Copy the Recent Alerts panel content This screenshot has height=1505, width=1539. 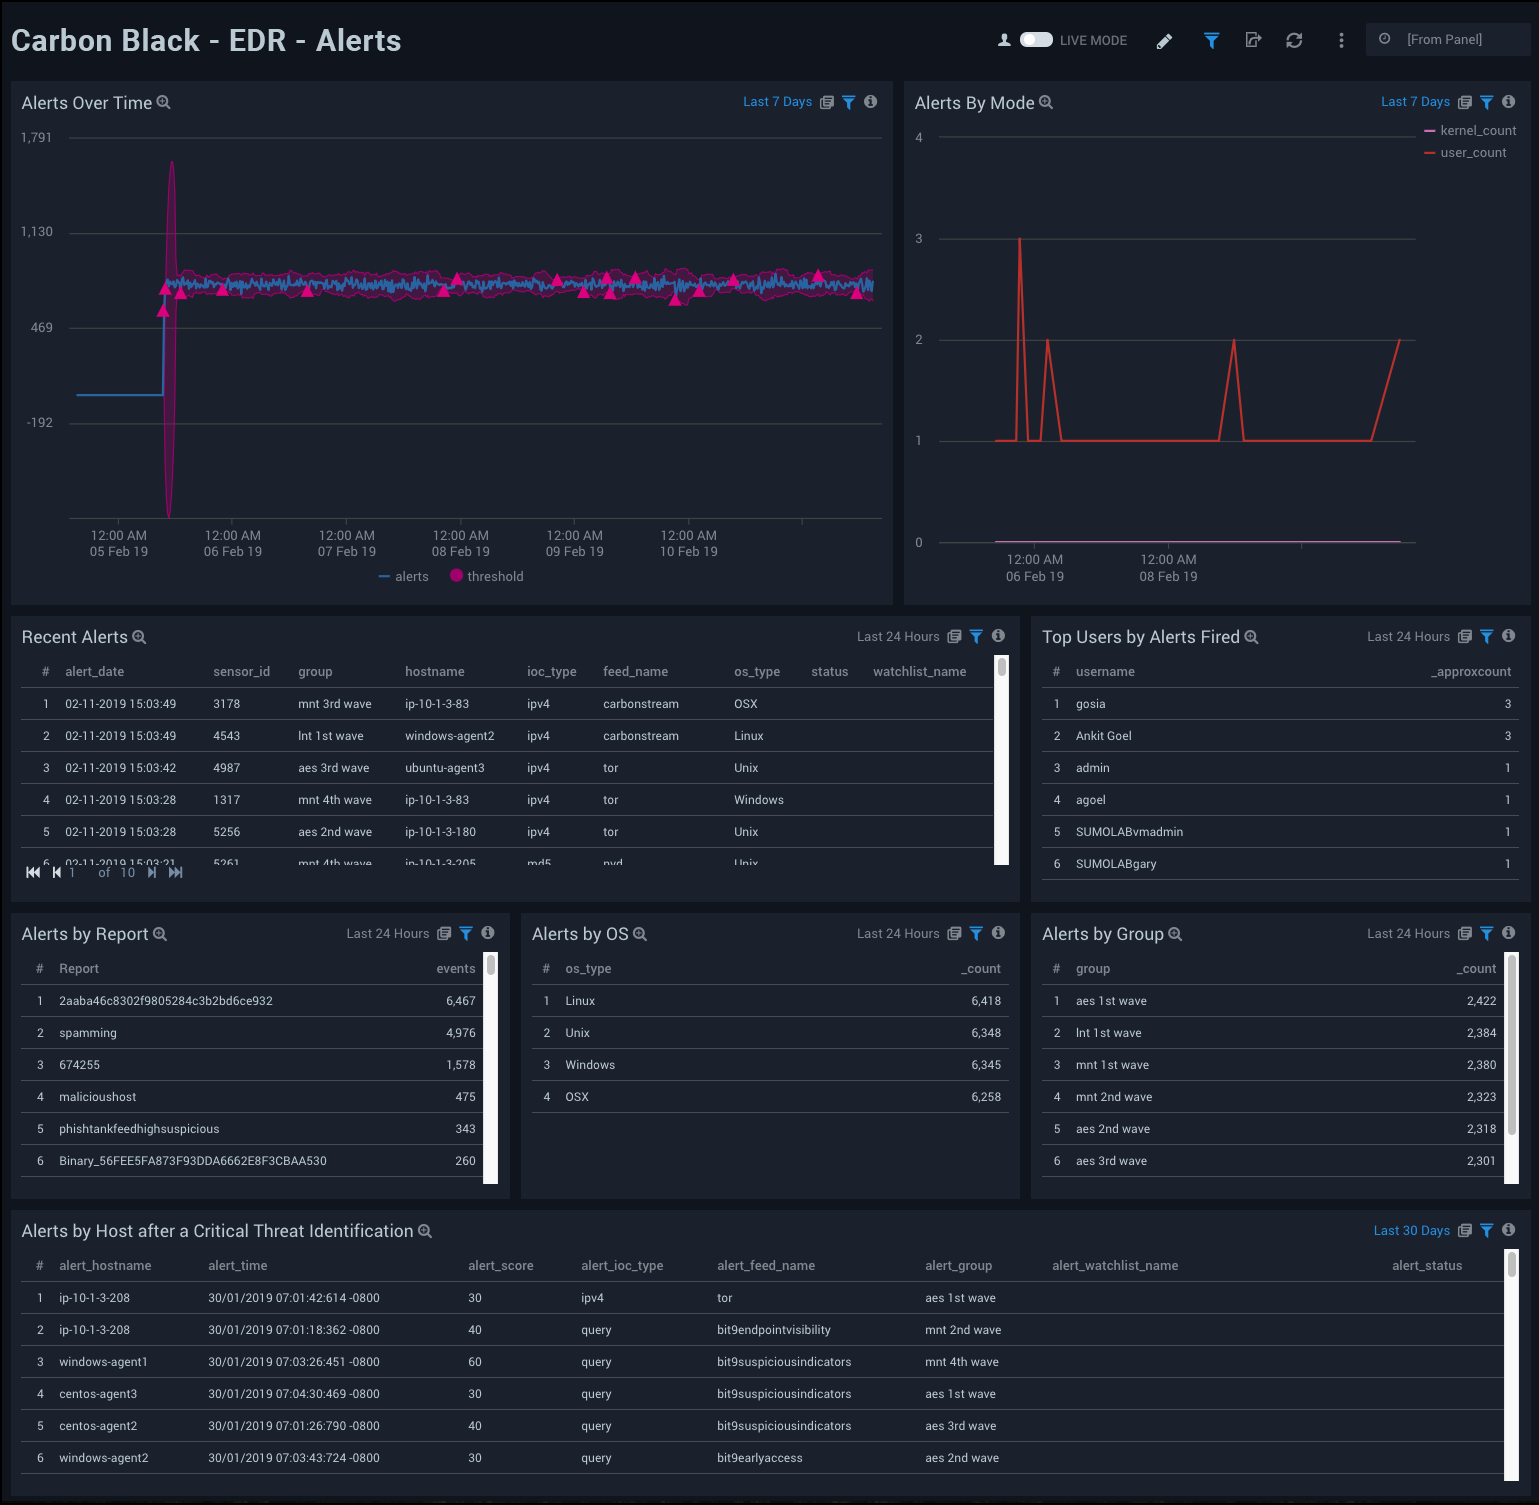click(956, 636)
